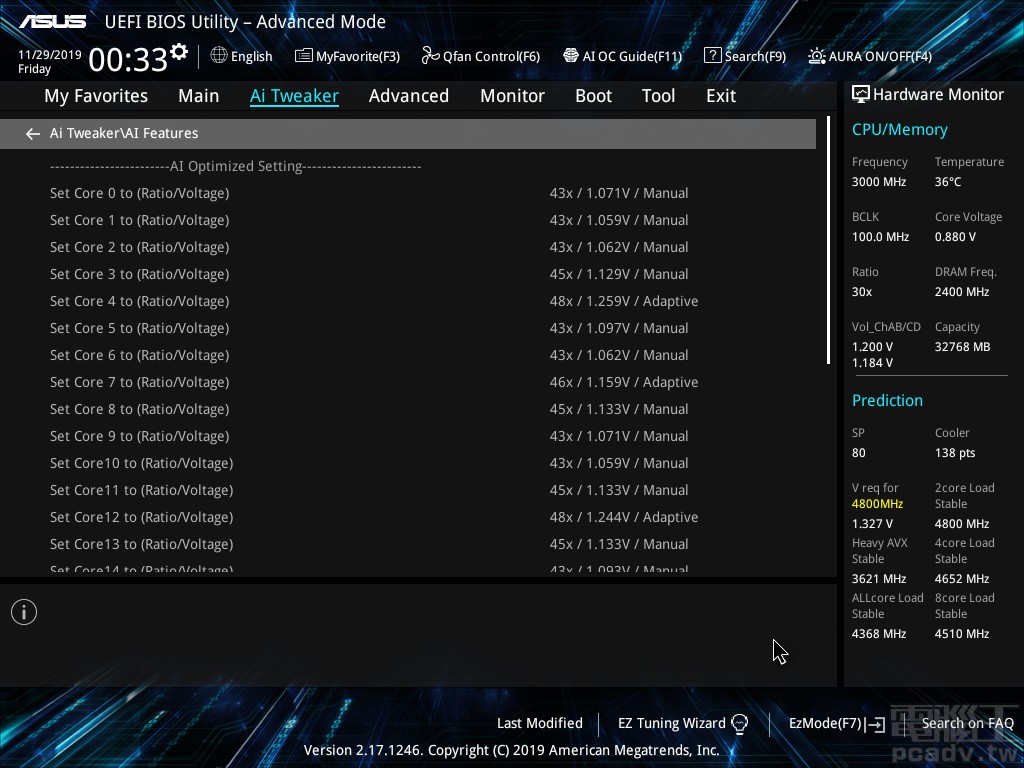Viewport: 1024px width, 768px height.
Task: Open the Monitor tab
Action: [x=512, y=96]
